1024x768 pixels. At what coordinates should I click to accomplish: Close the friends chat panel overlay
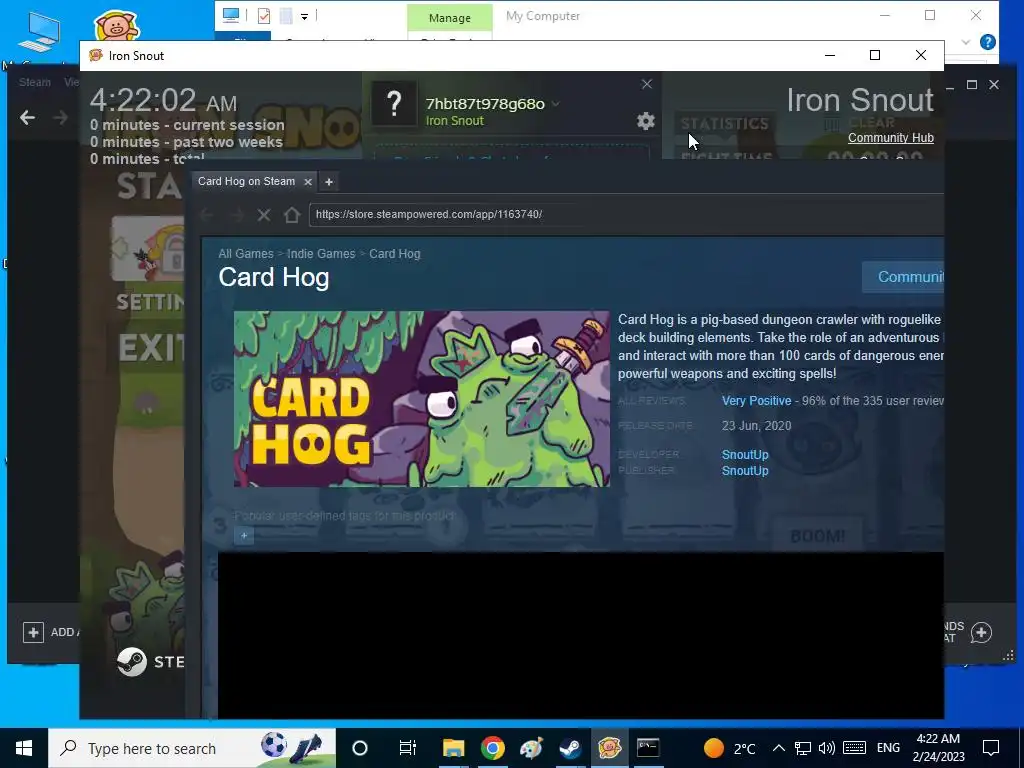point(647,84)
